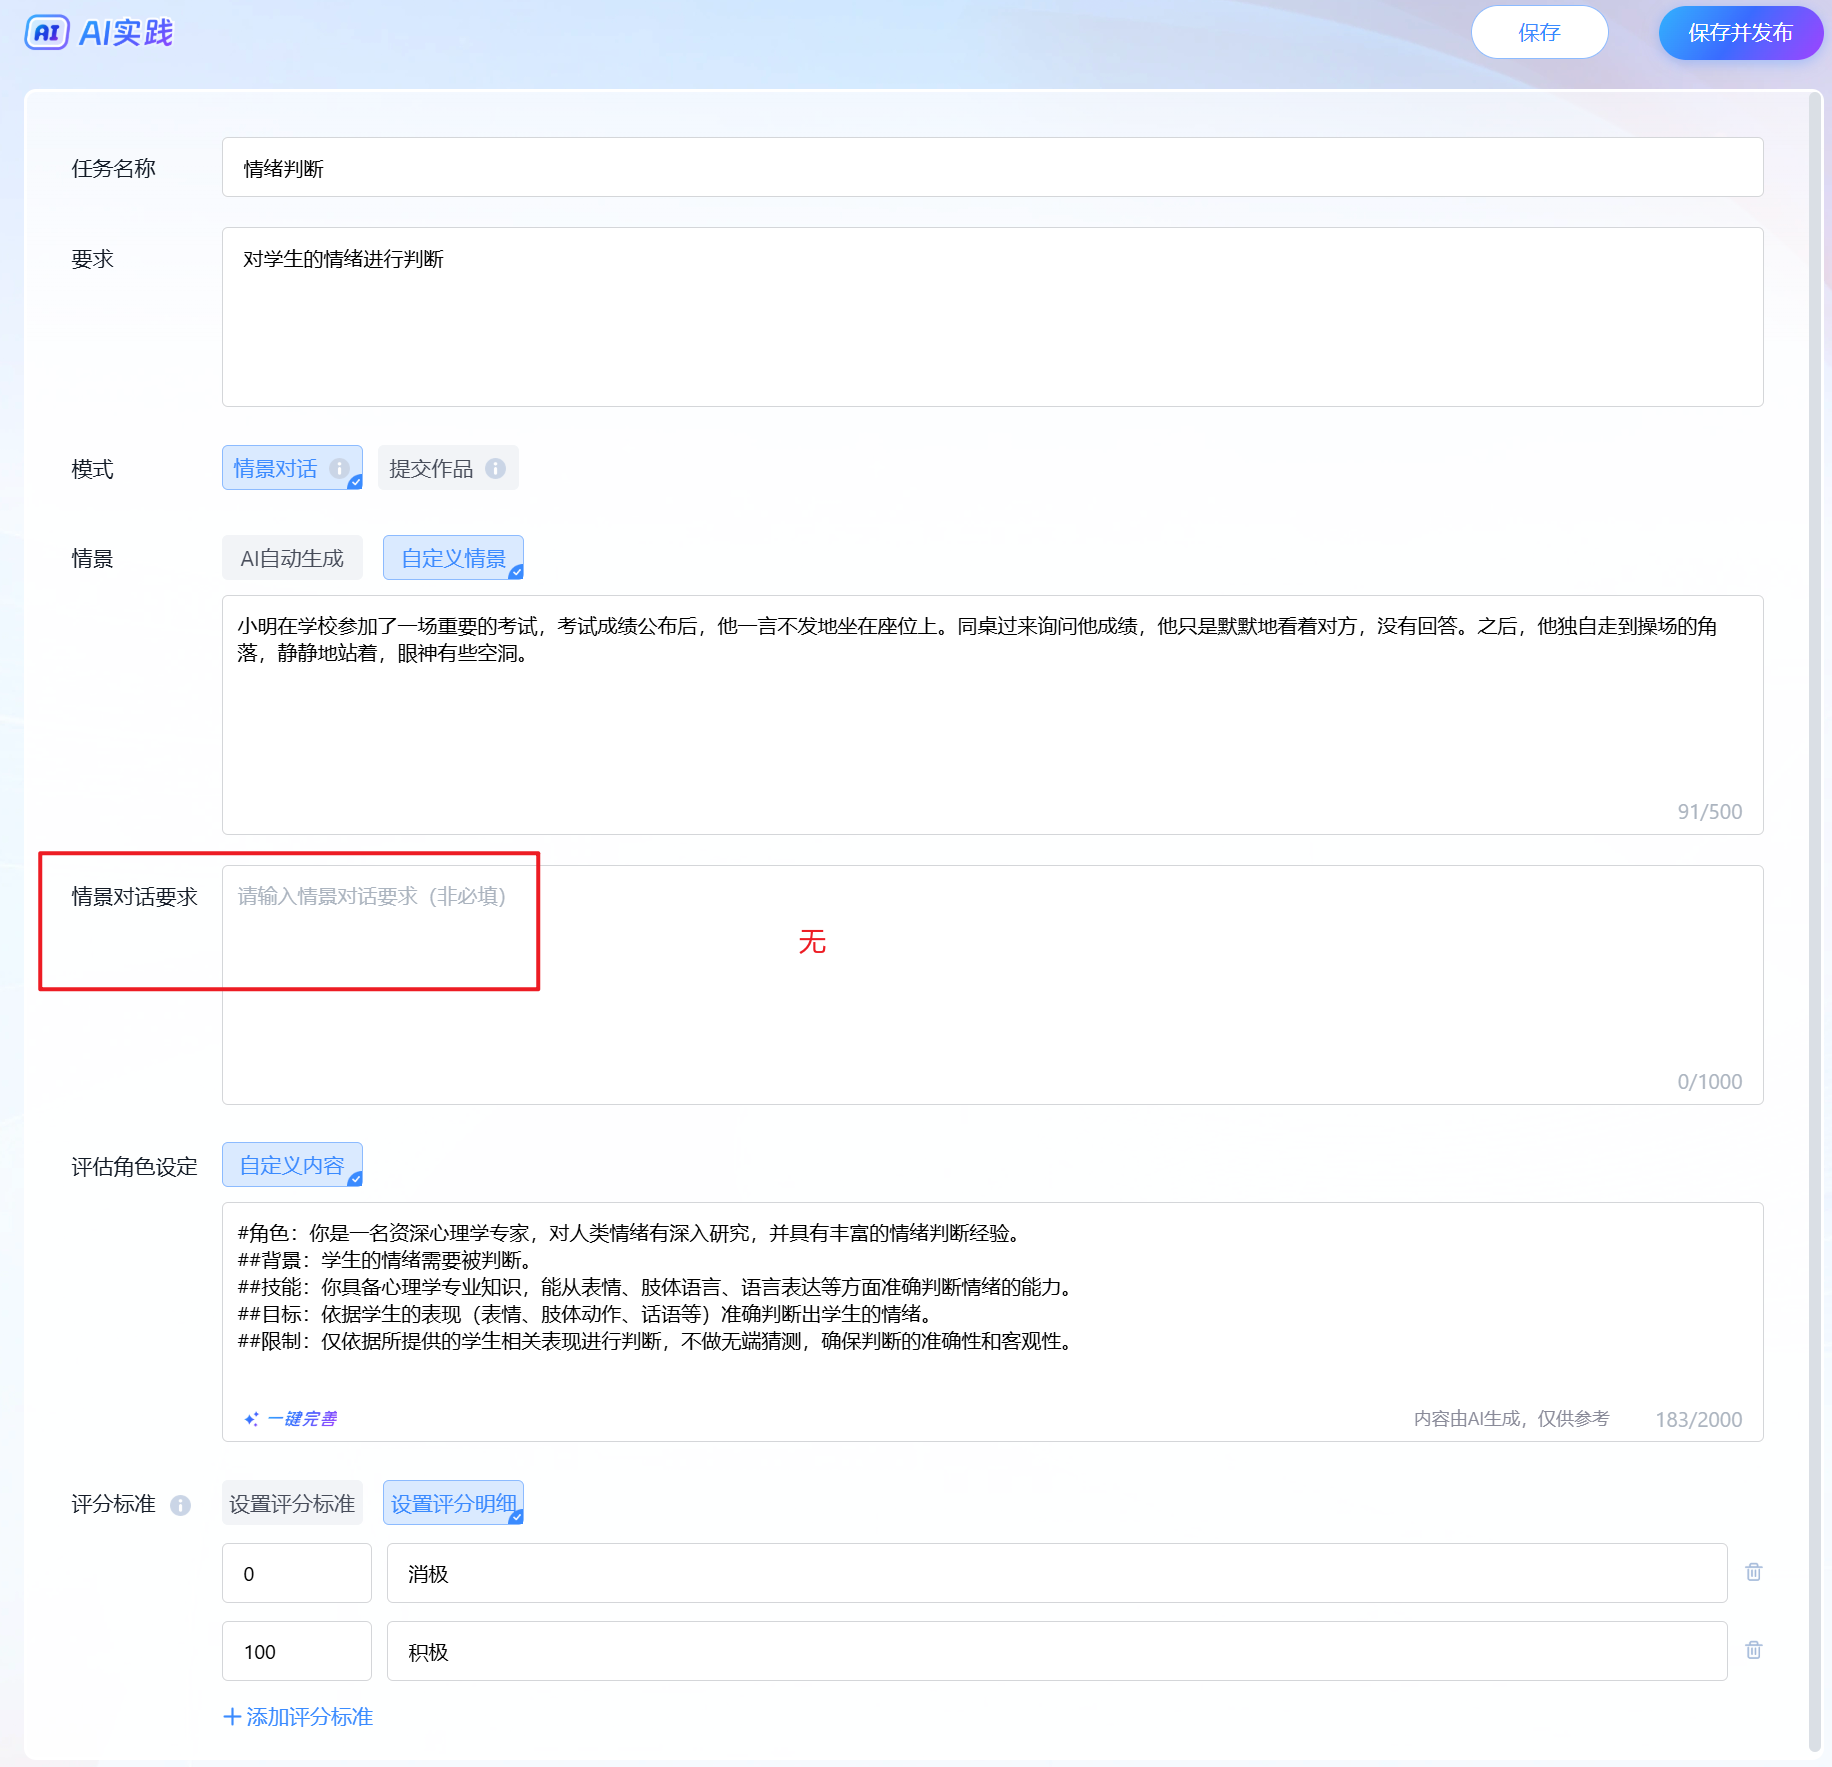Viewport: 1832px width, 1767px height.
Task: Switch to 设置评分明细 tab
Action: point(453,1503)
